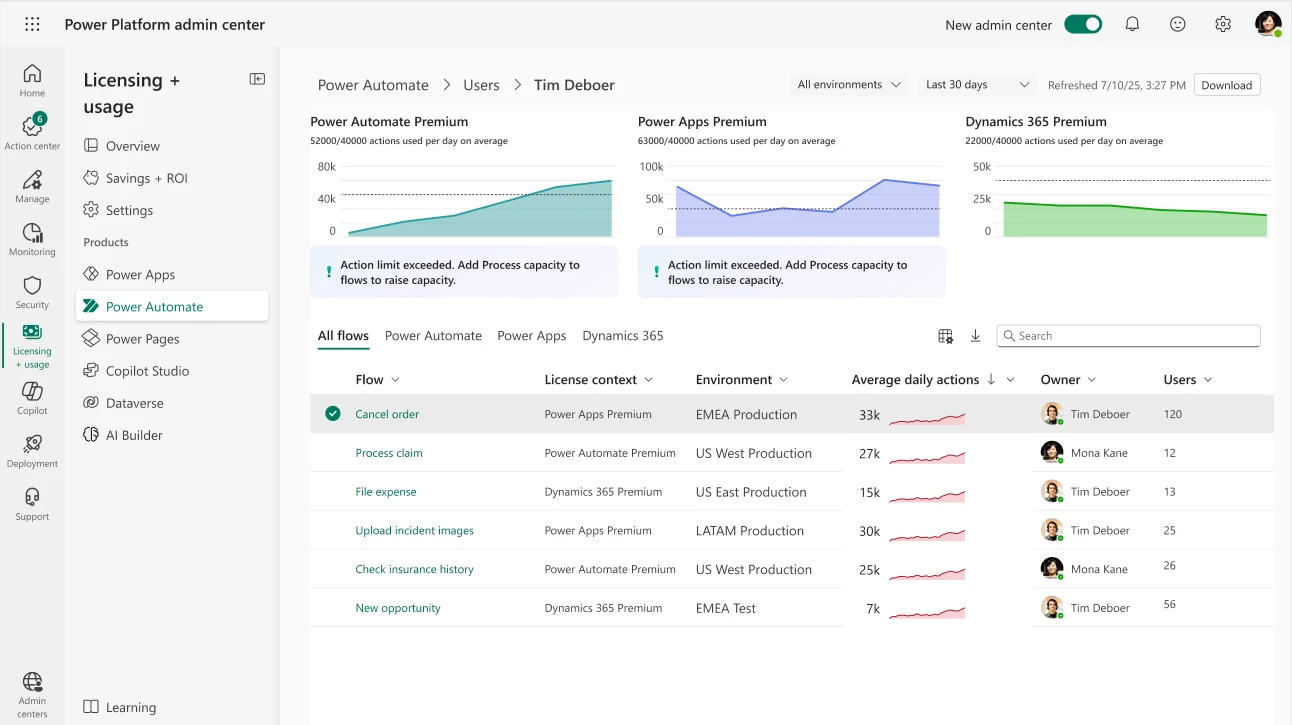Open Manage in left rail

click(32, 186)
